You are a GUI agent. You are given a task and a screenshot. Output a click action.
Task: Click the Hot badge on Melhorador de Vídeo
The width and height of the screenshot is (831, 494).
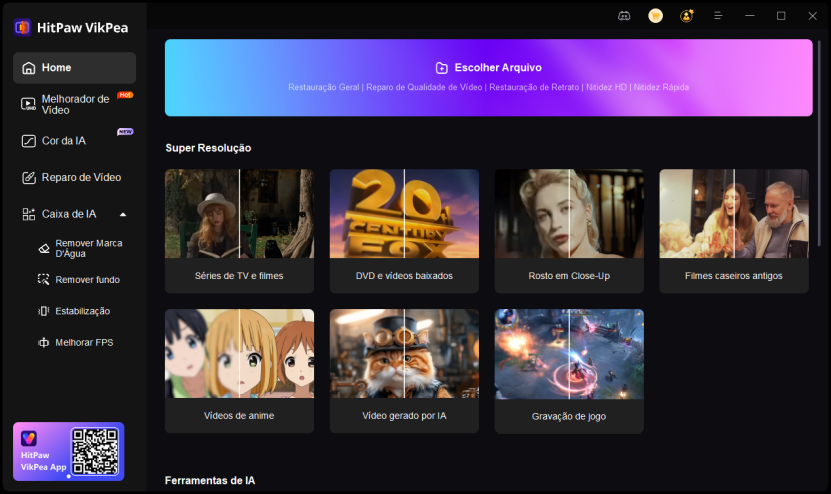(x=125, y=95)
